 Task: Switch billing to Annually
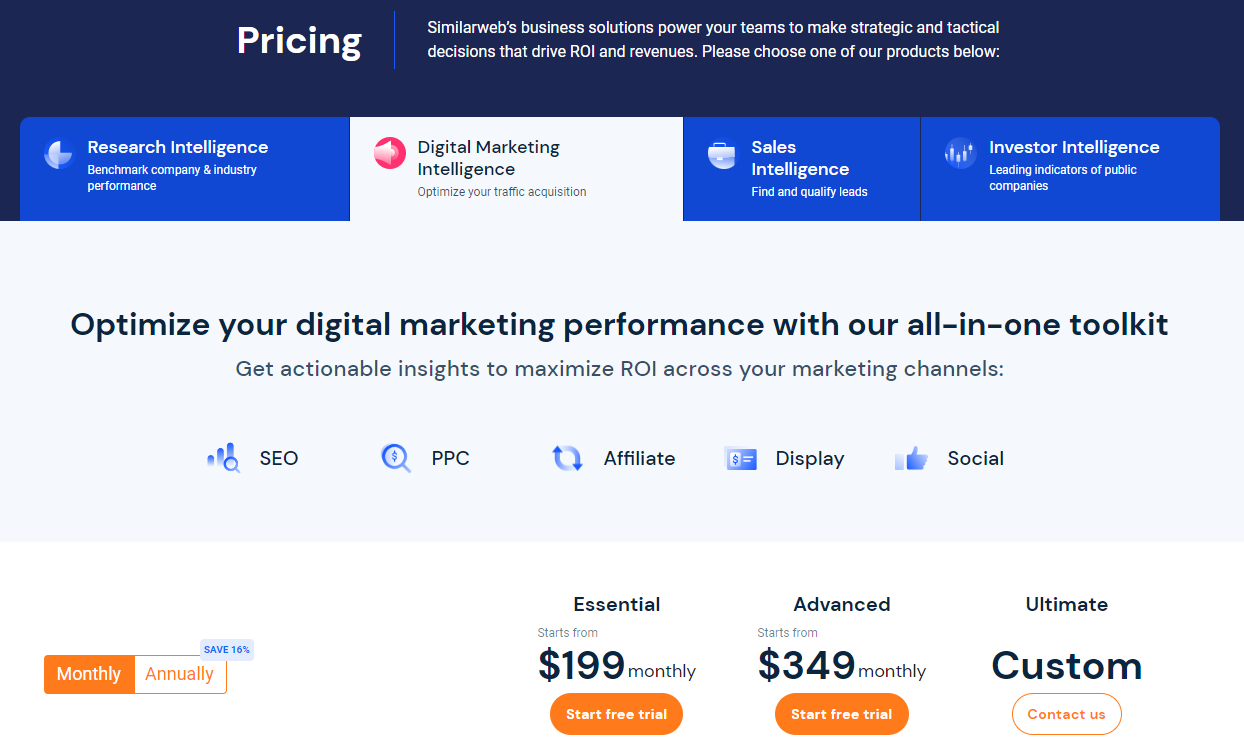[180, 674]
